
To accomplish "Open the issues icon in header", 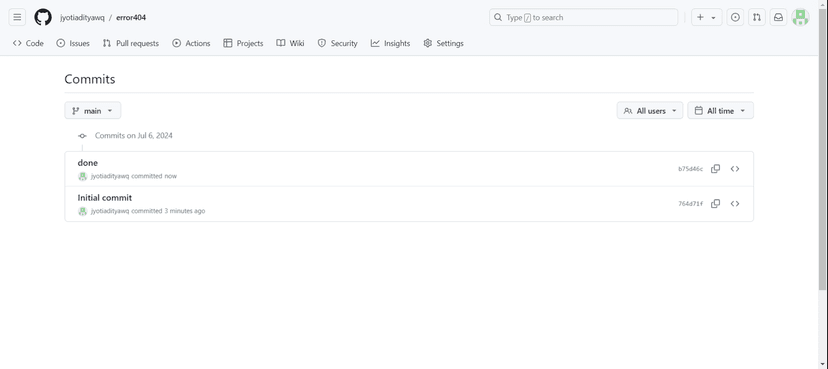I will point(735,17).
